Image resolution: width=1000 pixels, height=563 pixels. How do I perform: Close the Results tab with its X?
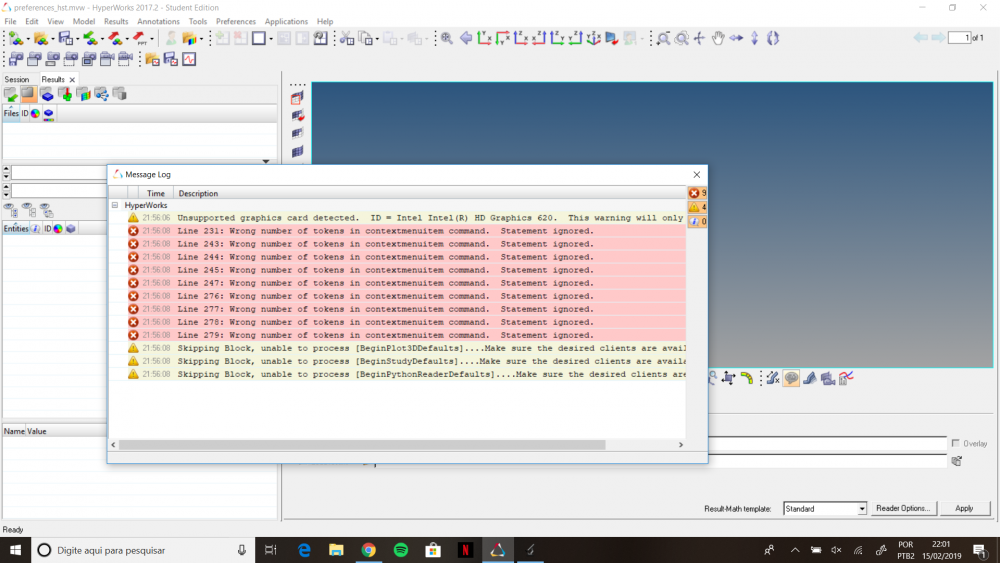coord(72,80)
